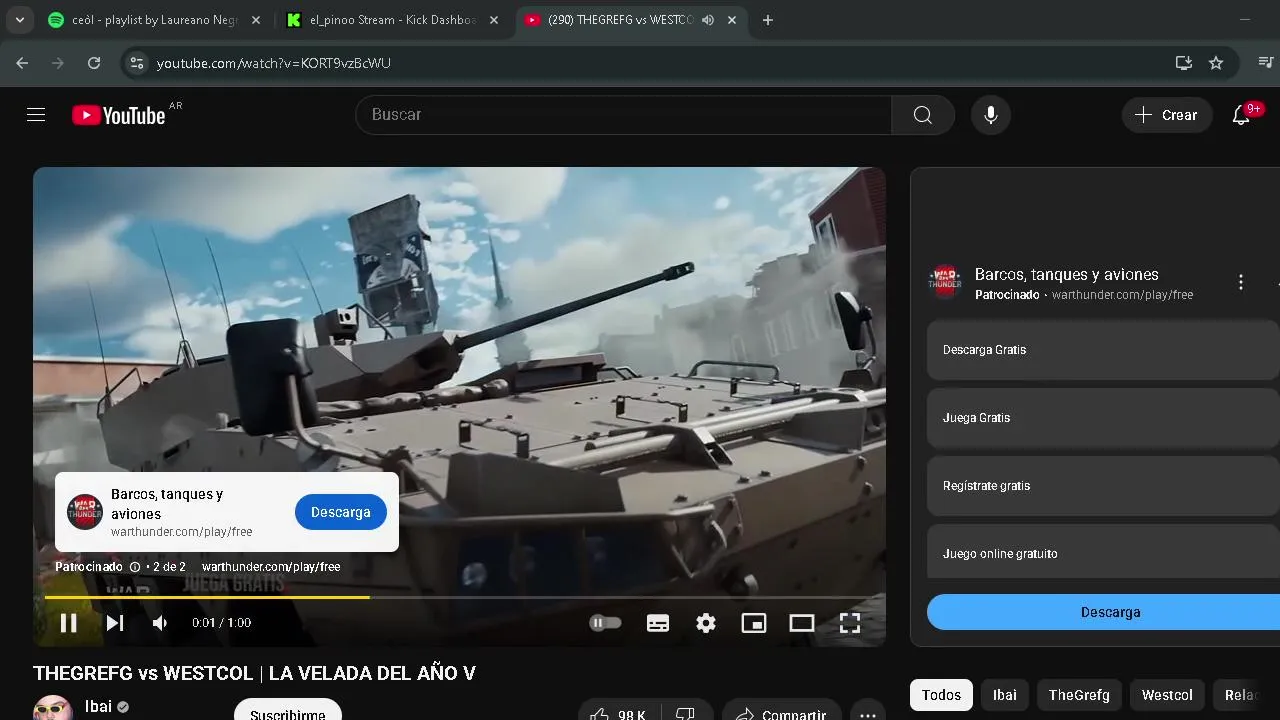Seek on the video progress bar
The height and width of the screenshot is (720, 1280).
coord(459,598)
